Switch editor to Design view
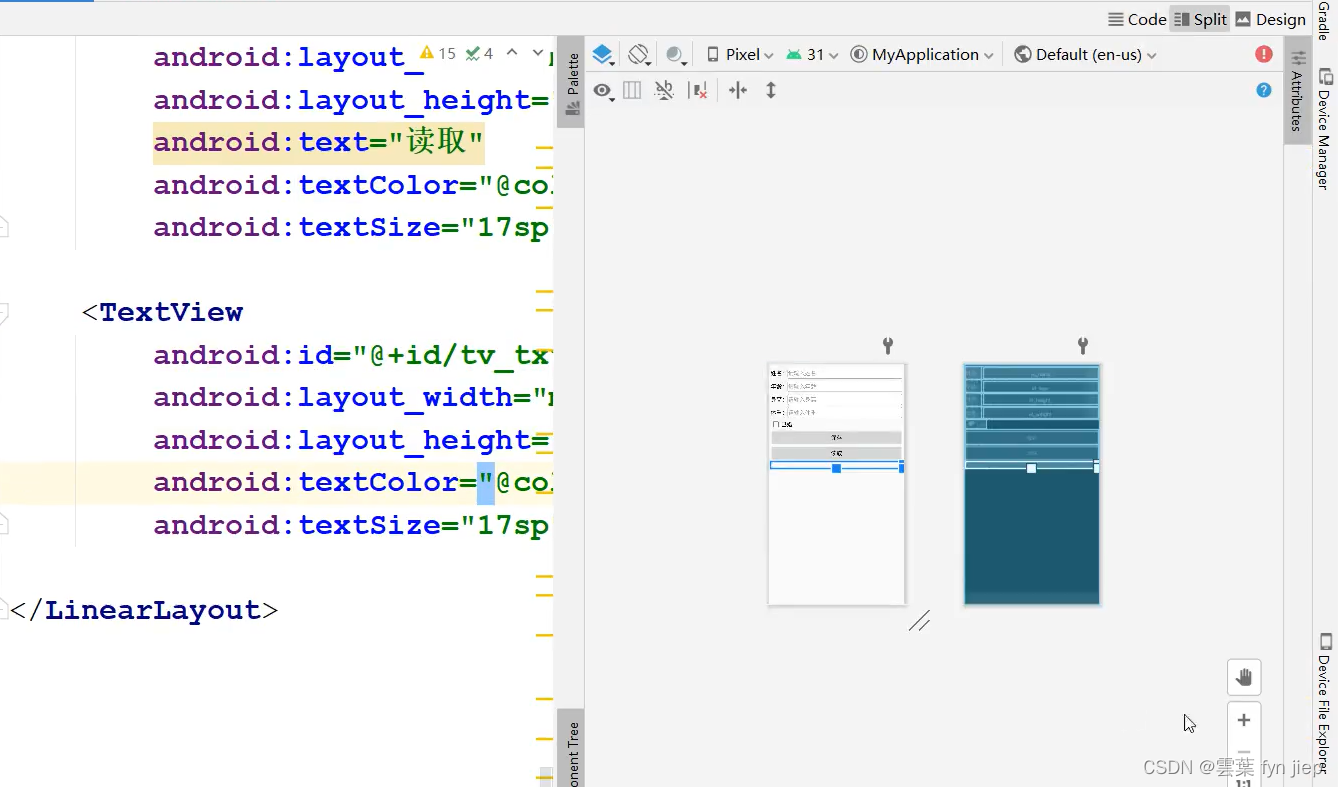Viewport: 1338px width, 787px height. 1270,19
